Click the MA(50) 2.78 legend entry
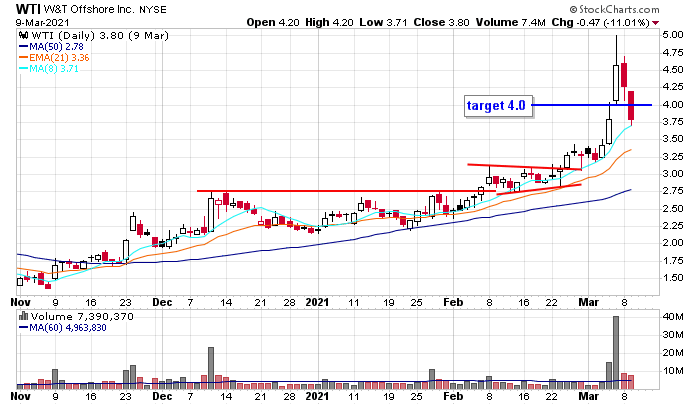The width and height of the screenshot is (700, 405). pos(51,46)
